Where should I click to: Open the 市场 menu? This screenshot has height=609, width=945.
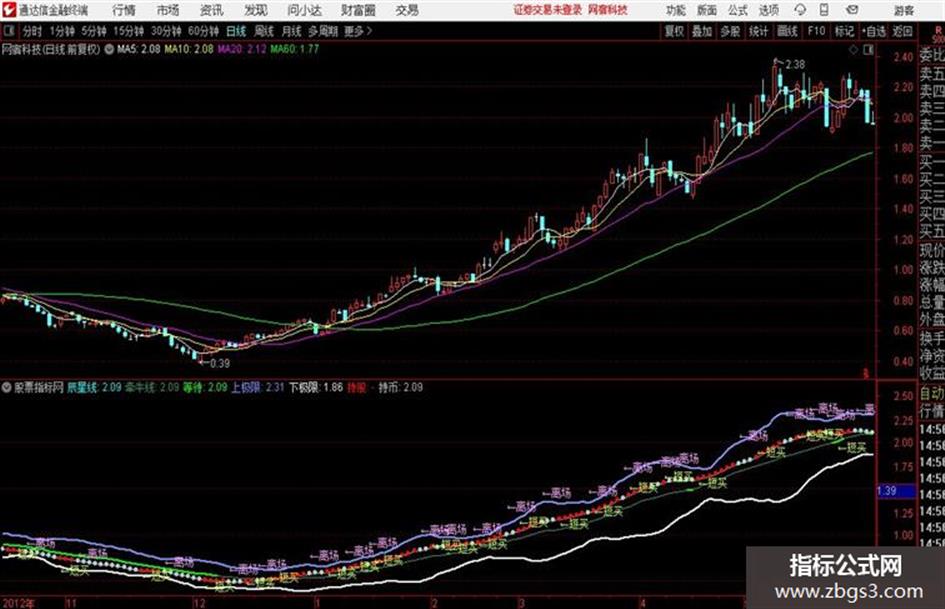click(168, 10)
